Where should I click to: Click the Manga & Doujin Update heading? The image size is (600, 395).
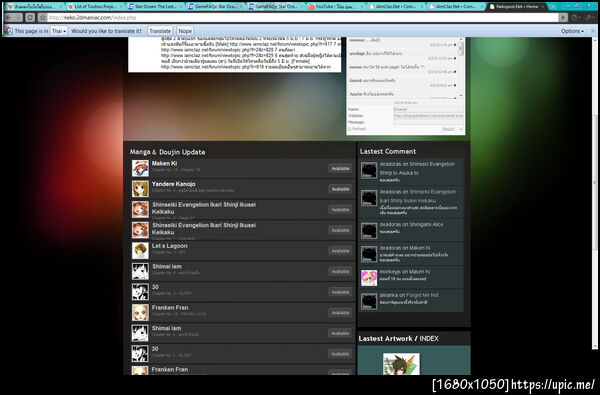(167, 152)
